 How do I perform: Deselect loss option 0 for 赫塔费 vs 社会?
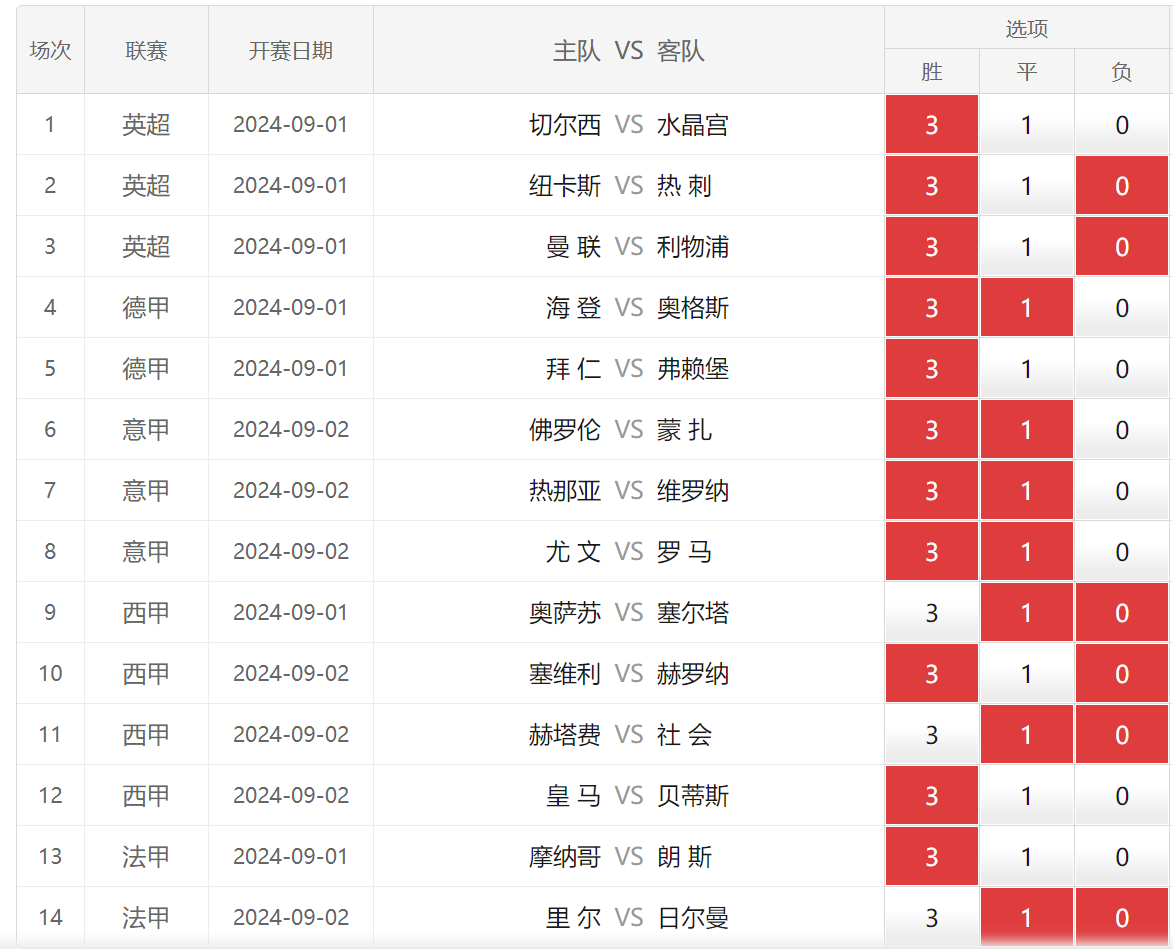(x=1121, y=734)
